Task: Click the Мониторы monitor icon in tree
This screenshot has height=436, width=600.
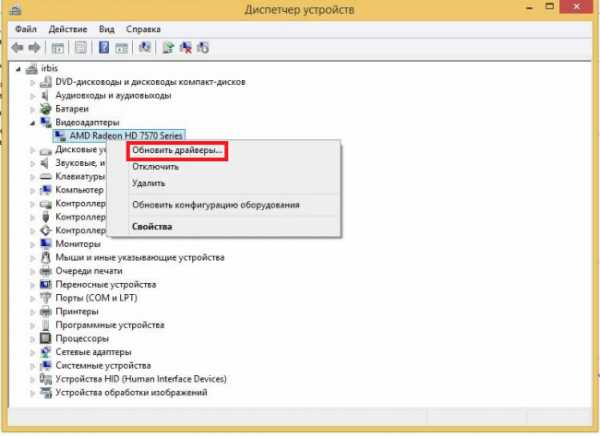Action: tap(47, 243)
